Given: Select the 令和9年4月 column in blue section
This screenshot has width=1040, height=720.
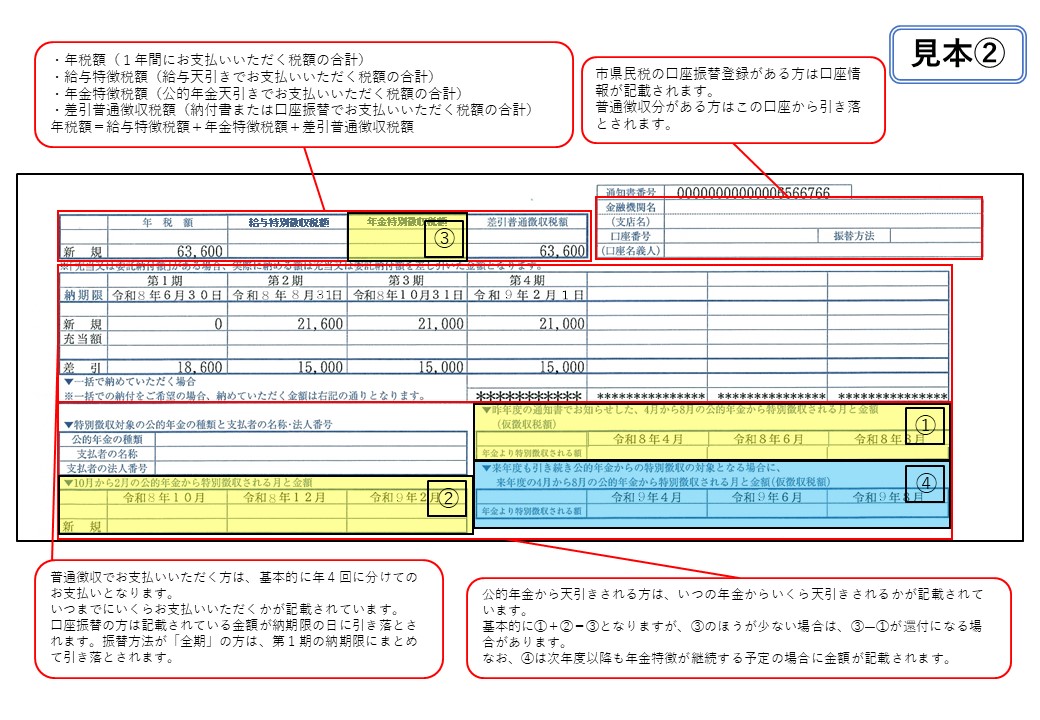Looking at the screenshot, I should point(646,497).
